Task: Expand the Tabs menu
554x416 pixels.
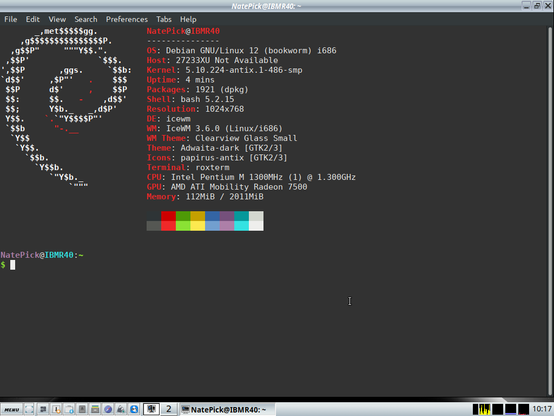Action: click(x=164, y=19)
